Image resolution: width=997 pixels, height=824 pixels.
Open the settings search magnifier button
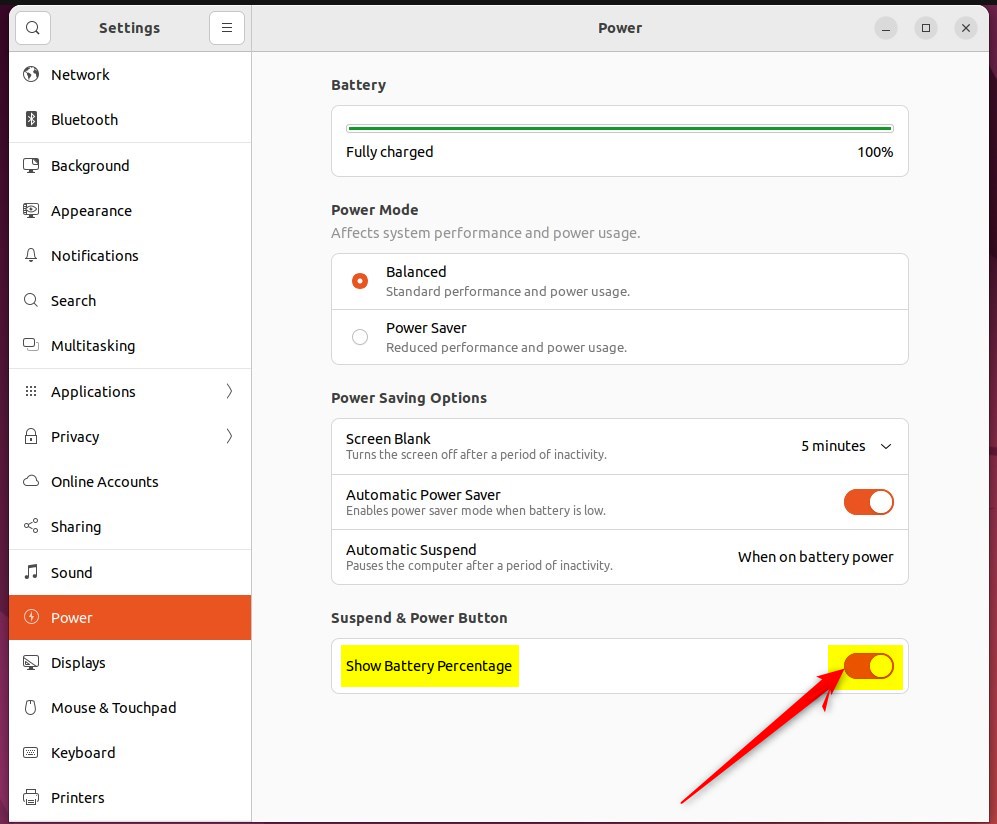pyautogui.click(x=32, y=28)
